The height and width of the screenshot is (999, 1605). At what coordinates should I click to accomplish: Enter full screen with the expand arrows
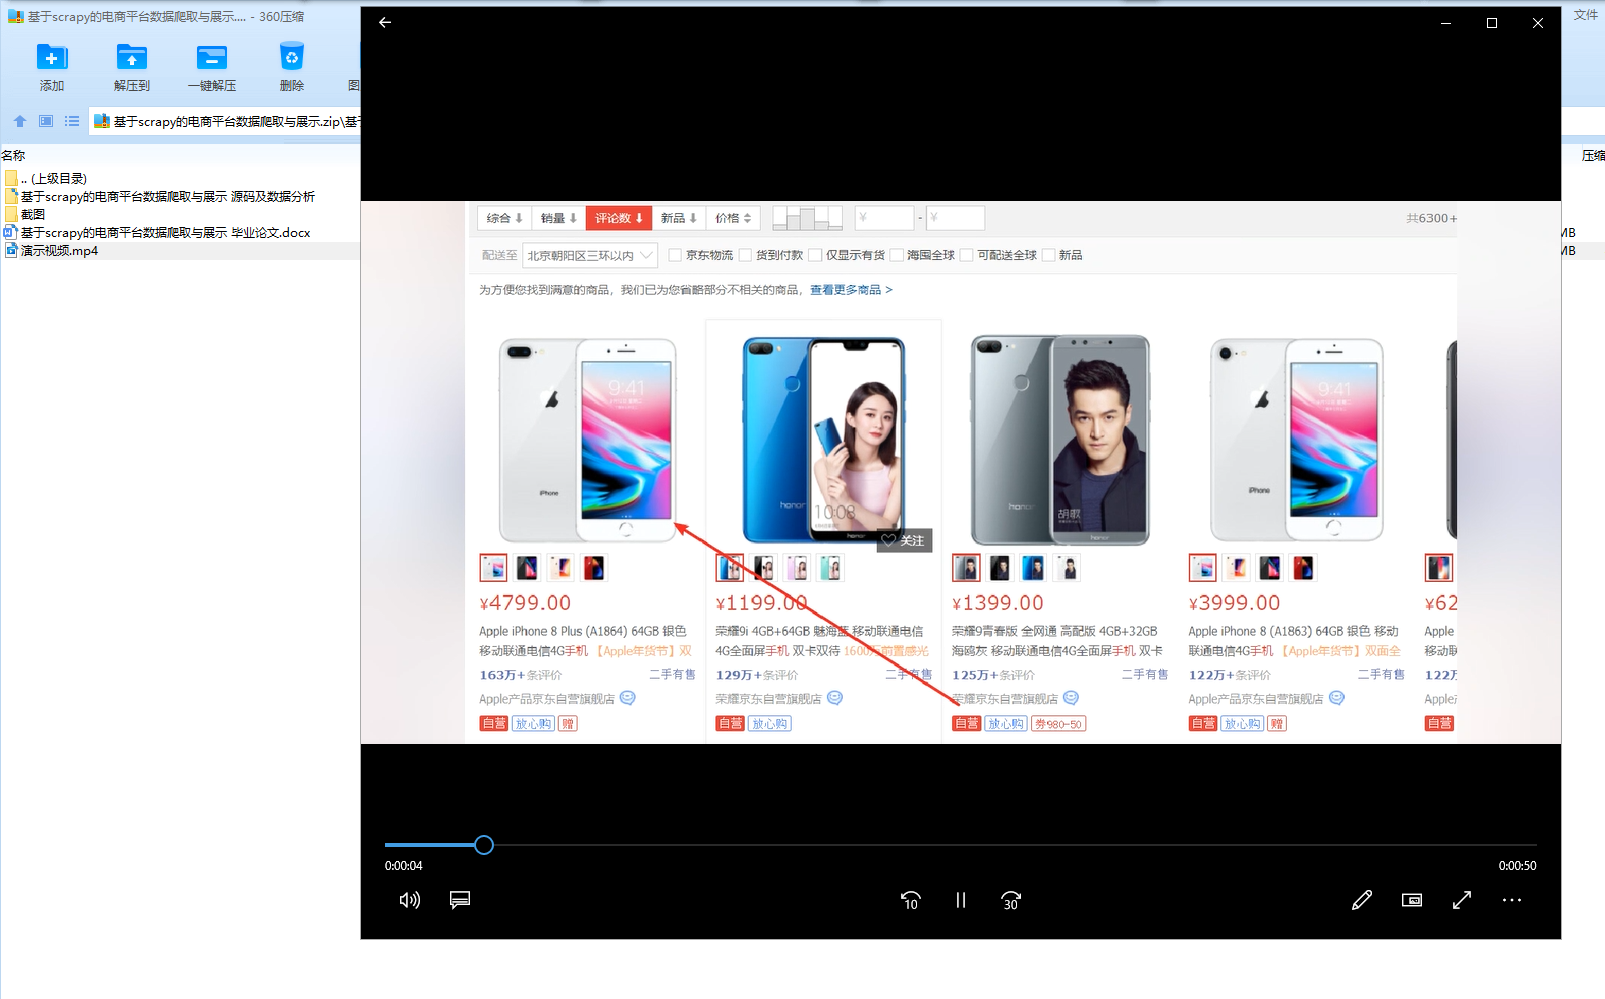1462,900
